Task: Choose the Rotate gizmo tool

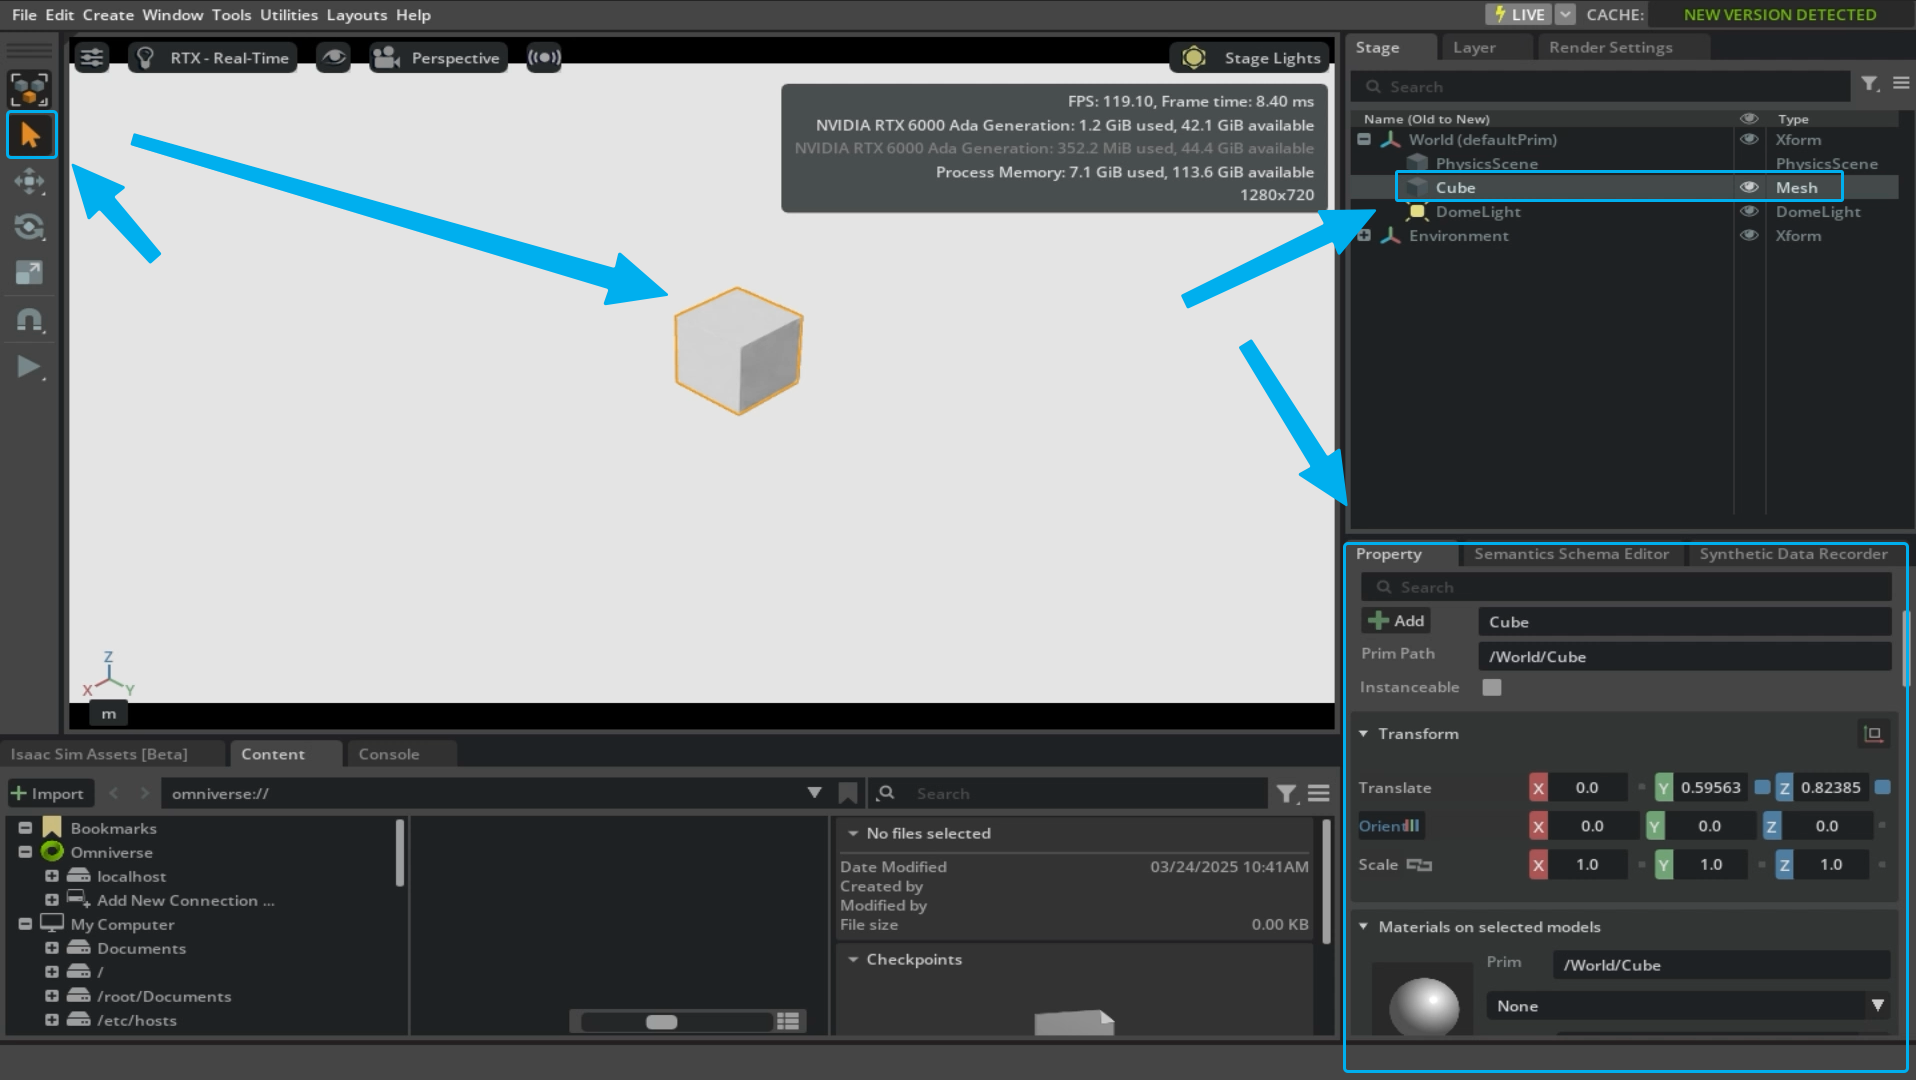Action: click(x=29, y=227)
